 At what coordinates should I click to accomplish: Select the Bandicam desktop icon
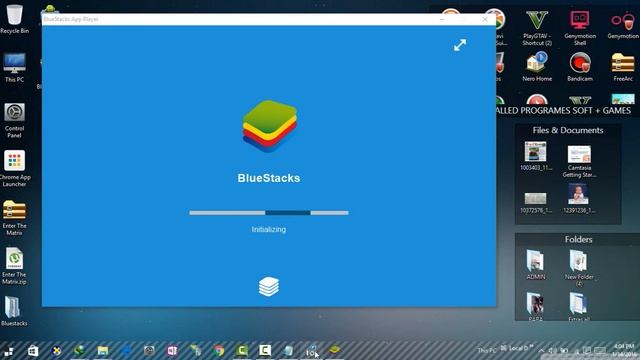[x=580, y=67]
